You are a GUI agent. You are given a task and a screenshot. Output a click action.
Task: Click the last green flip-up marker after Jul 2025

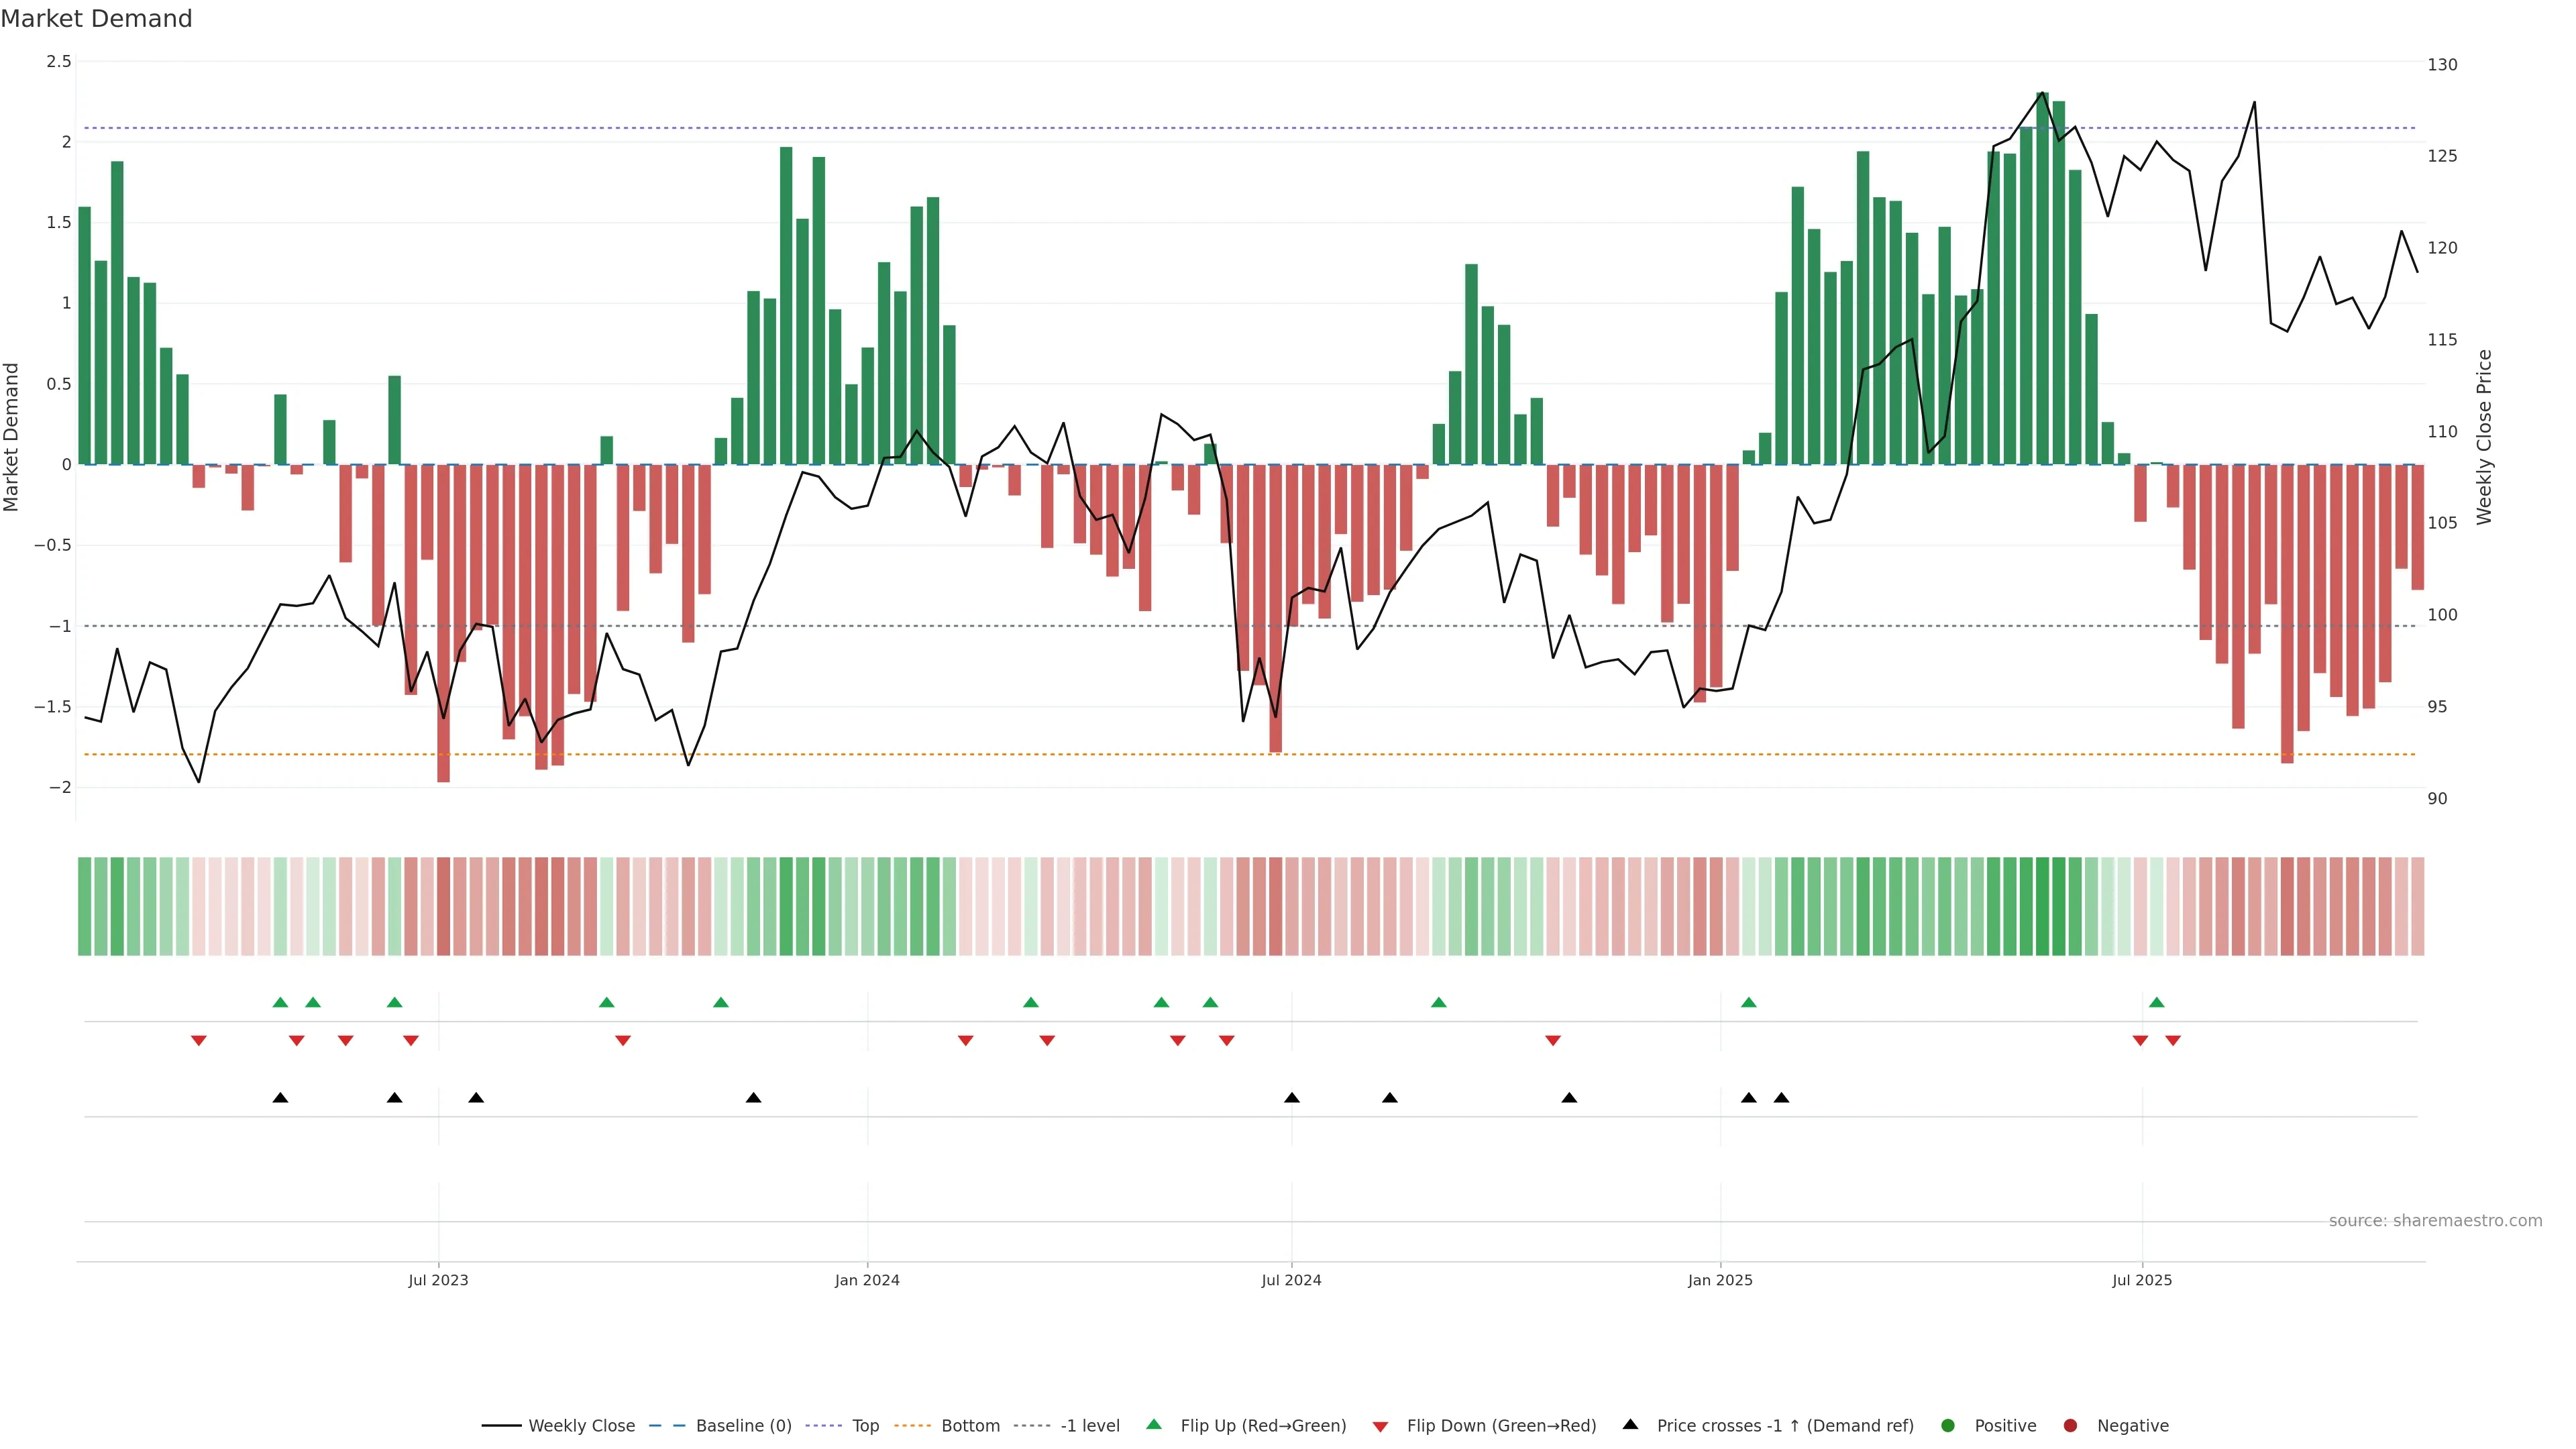coord(2157,1002)
